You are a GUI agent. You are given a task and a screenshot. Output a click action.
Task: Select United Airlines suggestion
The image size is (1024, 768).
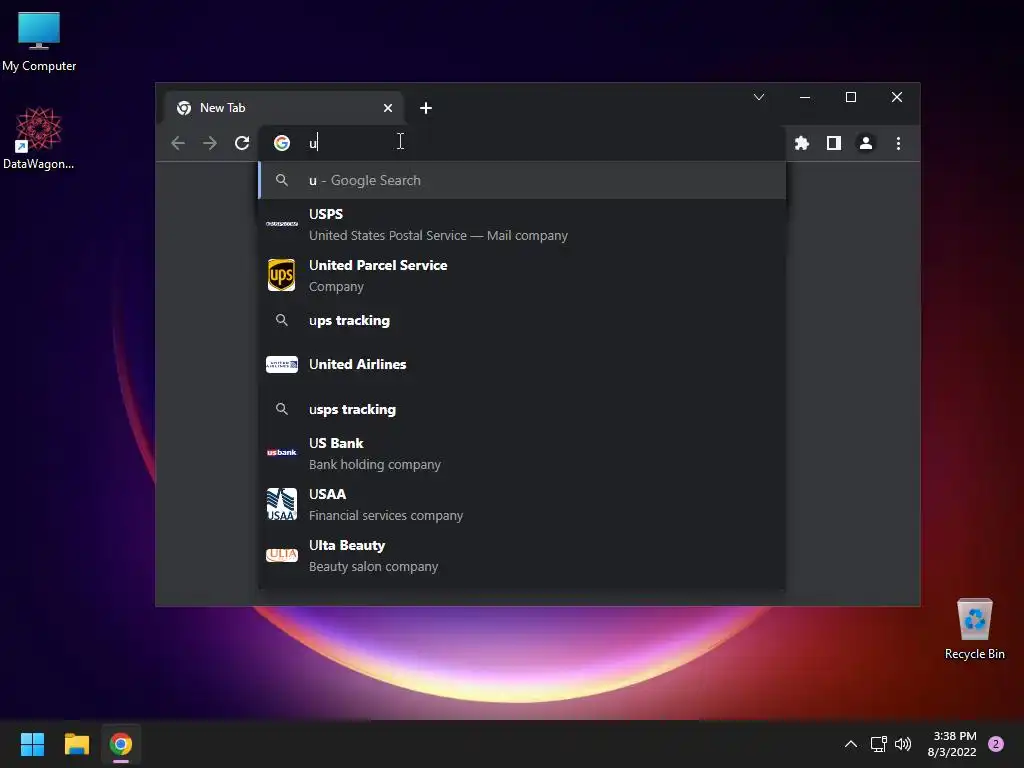[x=522, y=364]
